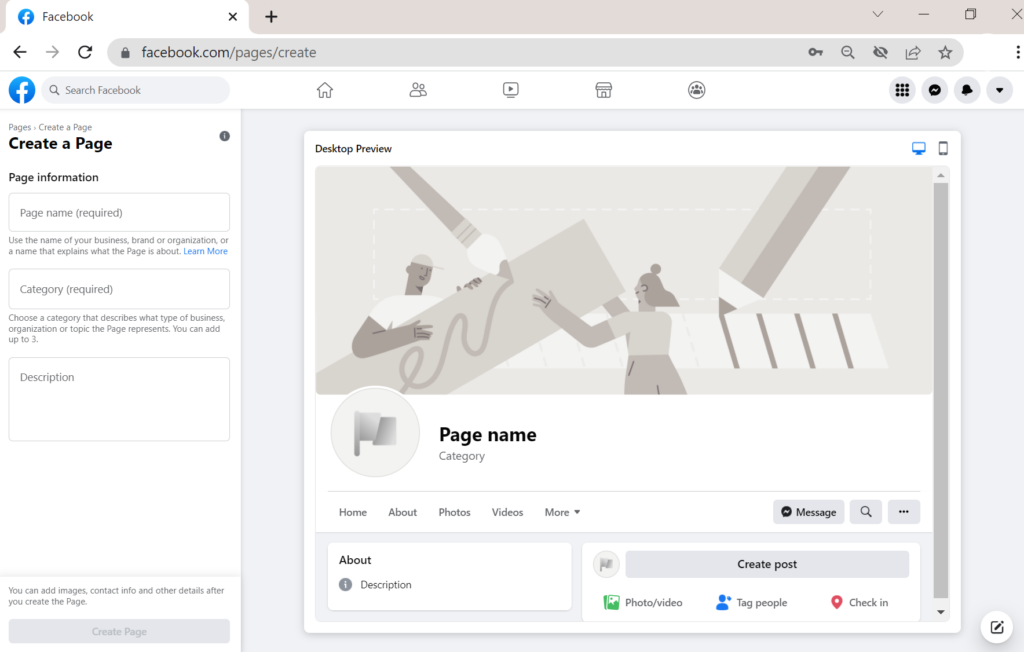1024x652 pixels.
Task: Focus the Search Facebook box
Action: click(x=136, y=90)
